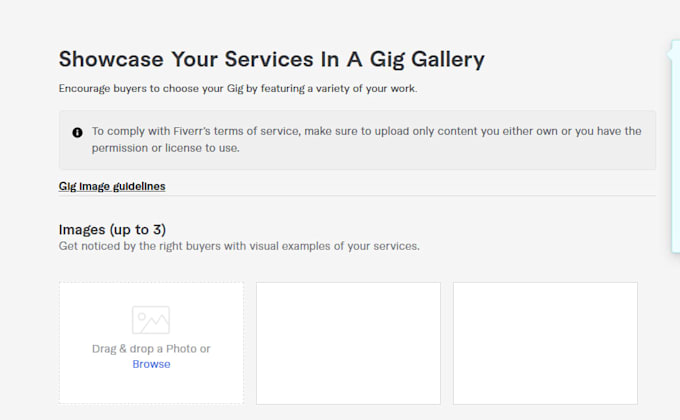Click the info icon beside terms notice
This screenshot has height=420, width=680.
click(77, 132)
